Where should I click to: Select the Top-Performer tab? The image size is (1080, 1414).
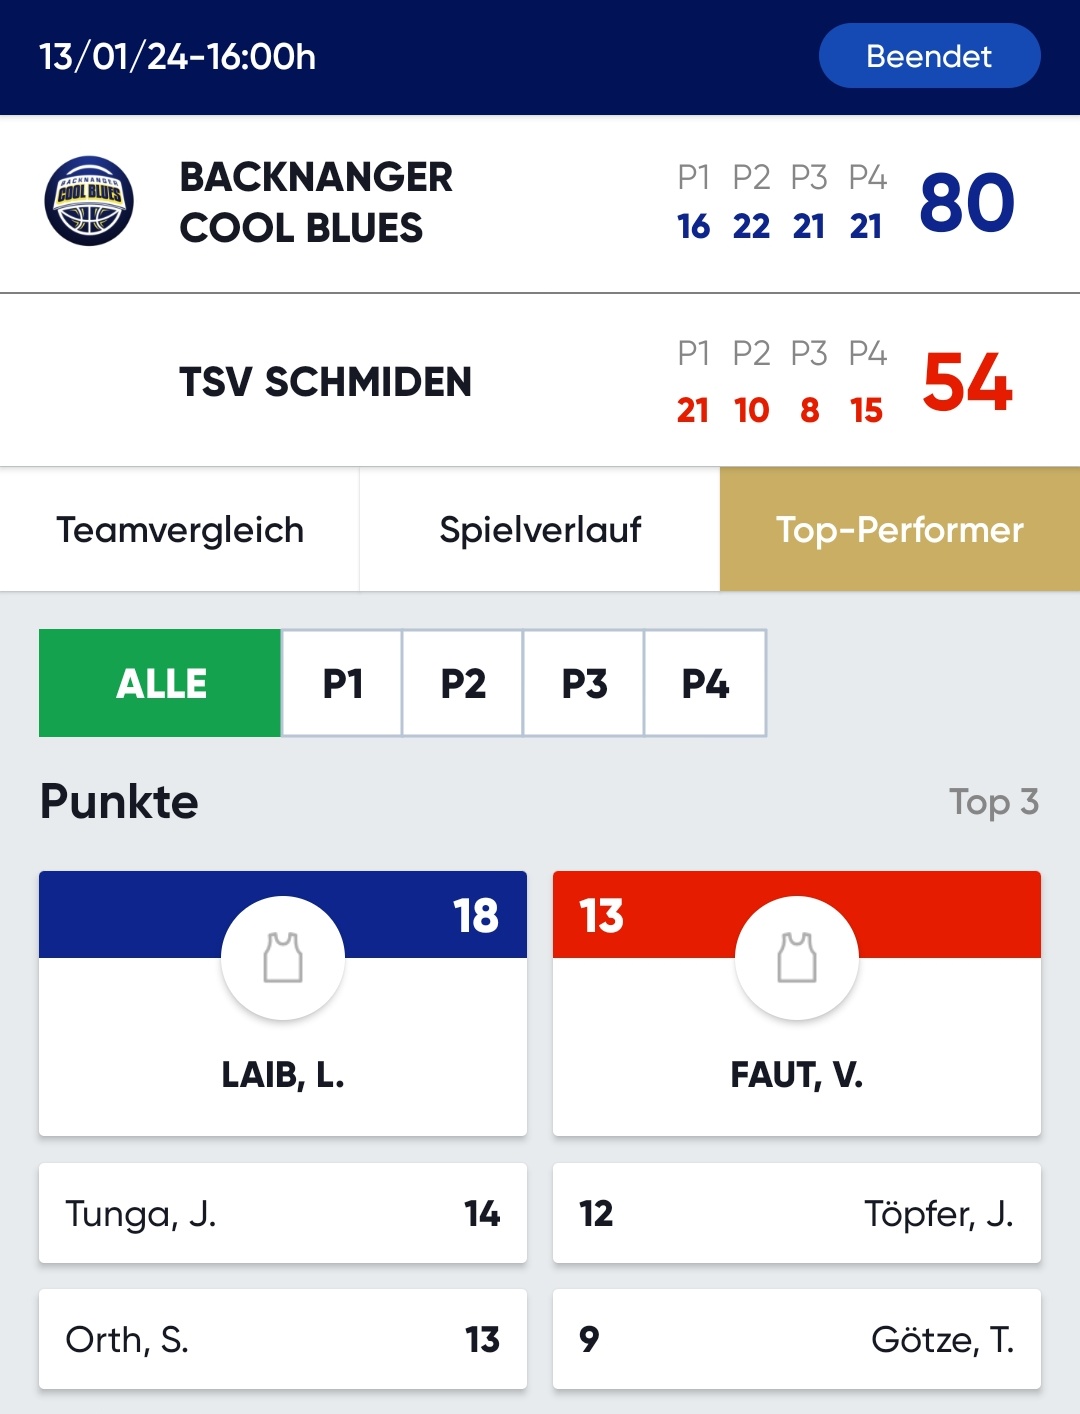coord(900,529)
